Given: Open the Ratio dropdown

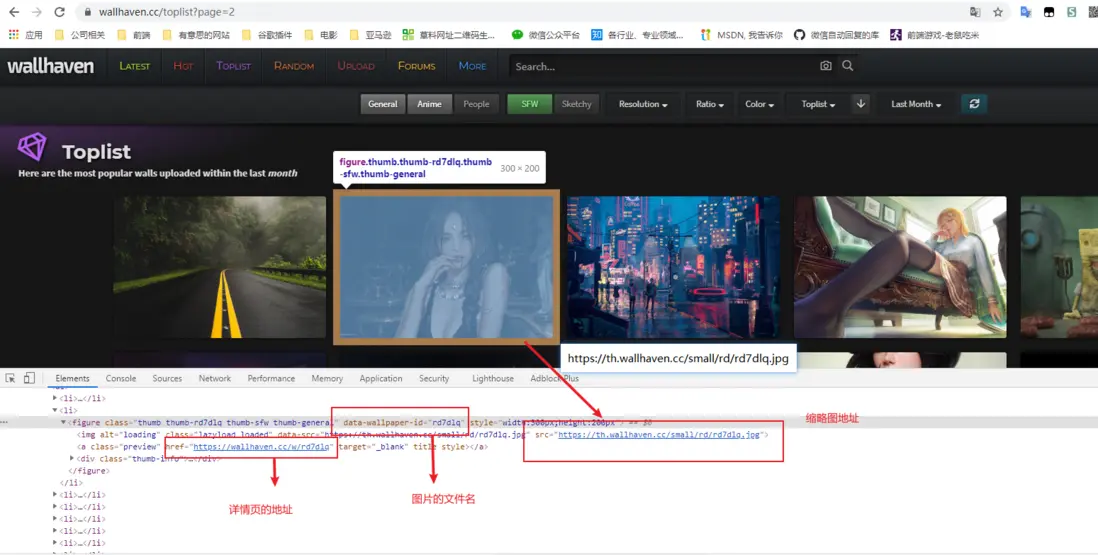Looking at the screenshot, I should tap(709, 104).
